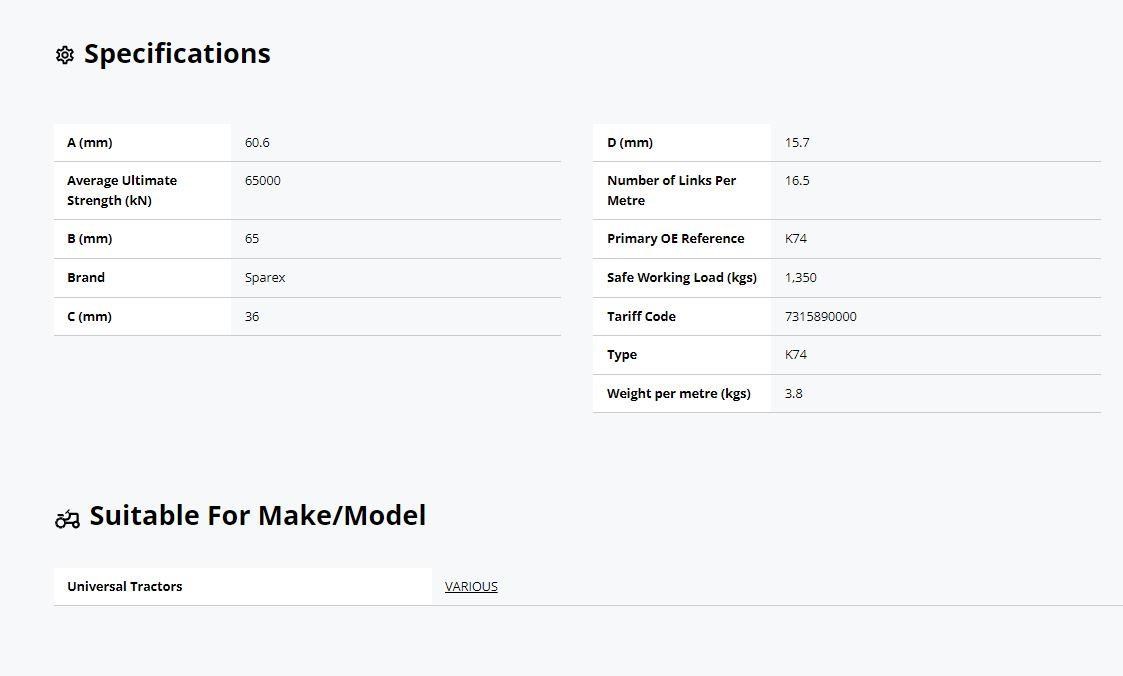Select the C (mm) value 36

click(252, 317)
